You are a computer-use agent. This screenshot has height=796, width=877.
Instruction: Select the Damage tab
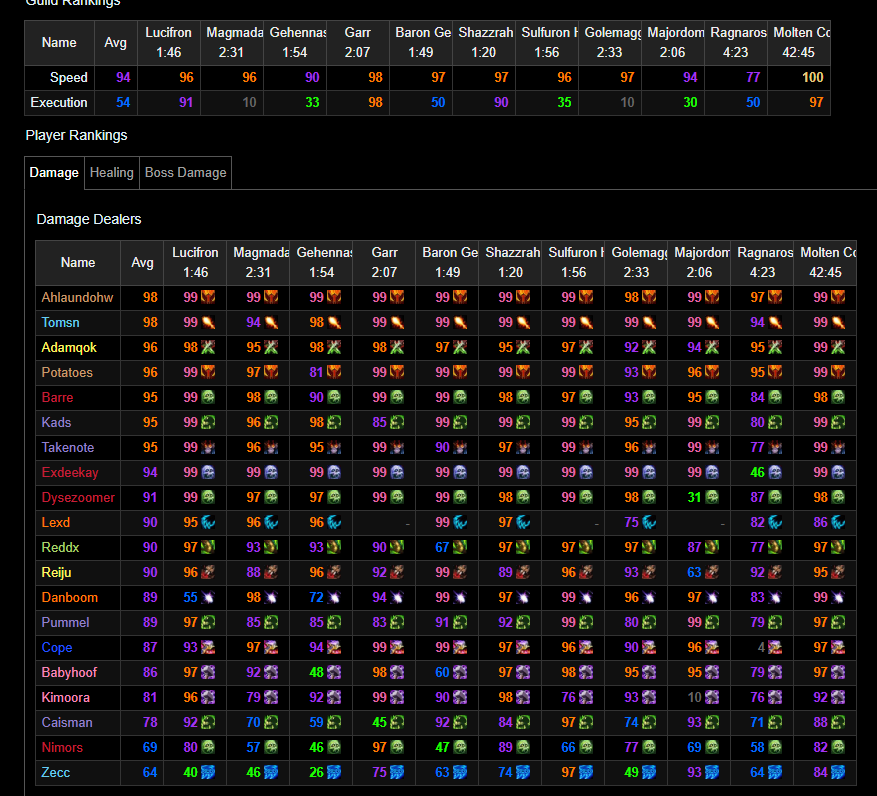(54, 172)
